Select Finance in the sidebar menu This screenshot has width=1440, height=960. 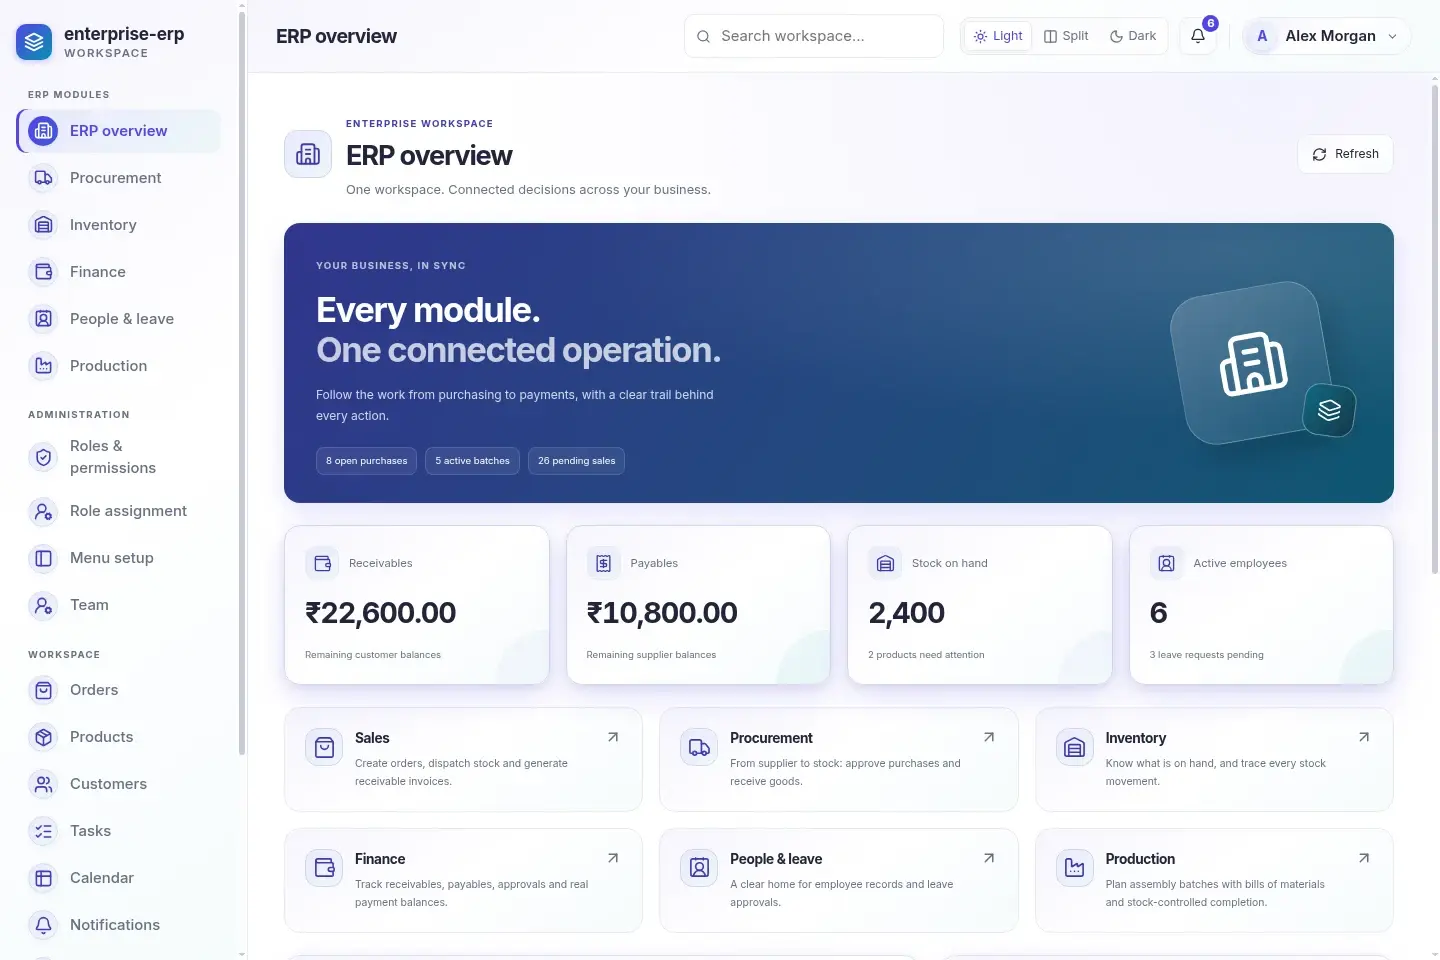pos(119,272)
